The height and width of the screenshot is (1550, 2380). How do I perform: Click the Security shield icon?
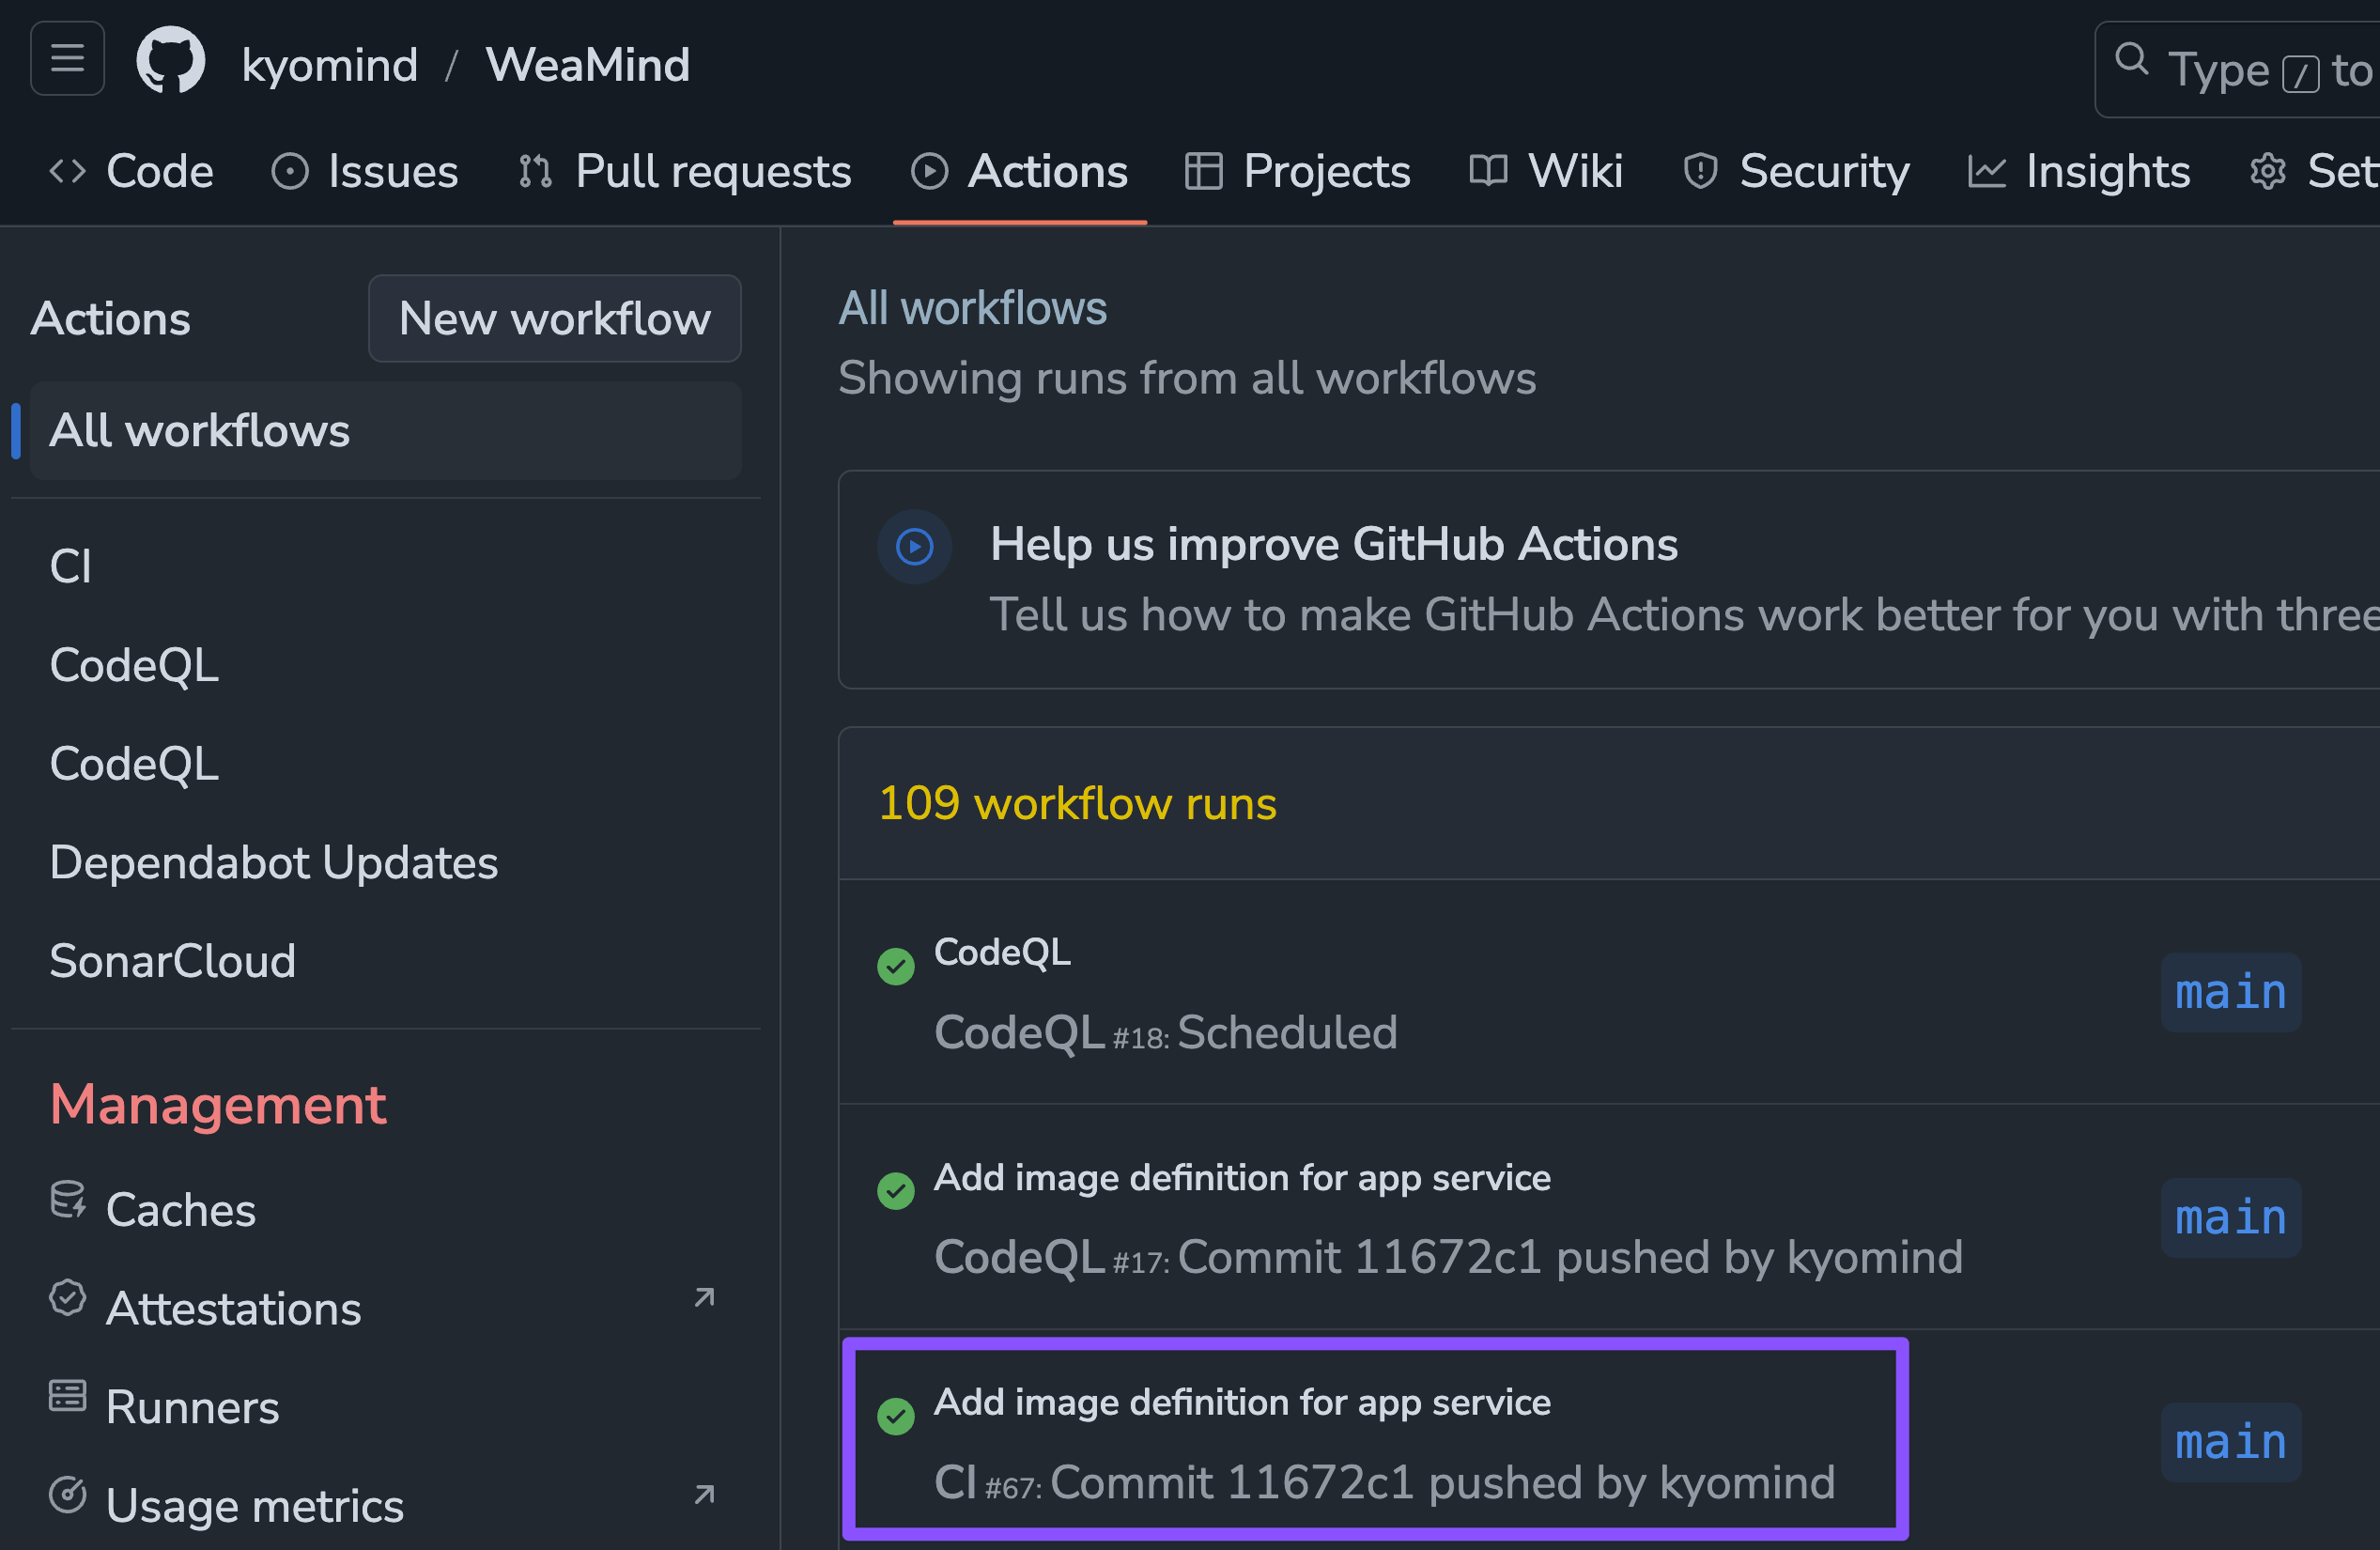pyautogui.click(x=1701, y=171)
